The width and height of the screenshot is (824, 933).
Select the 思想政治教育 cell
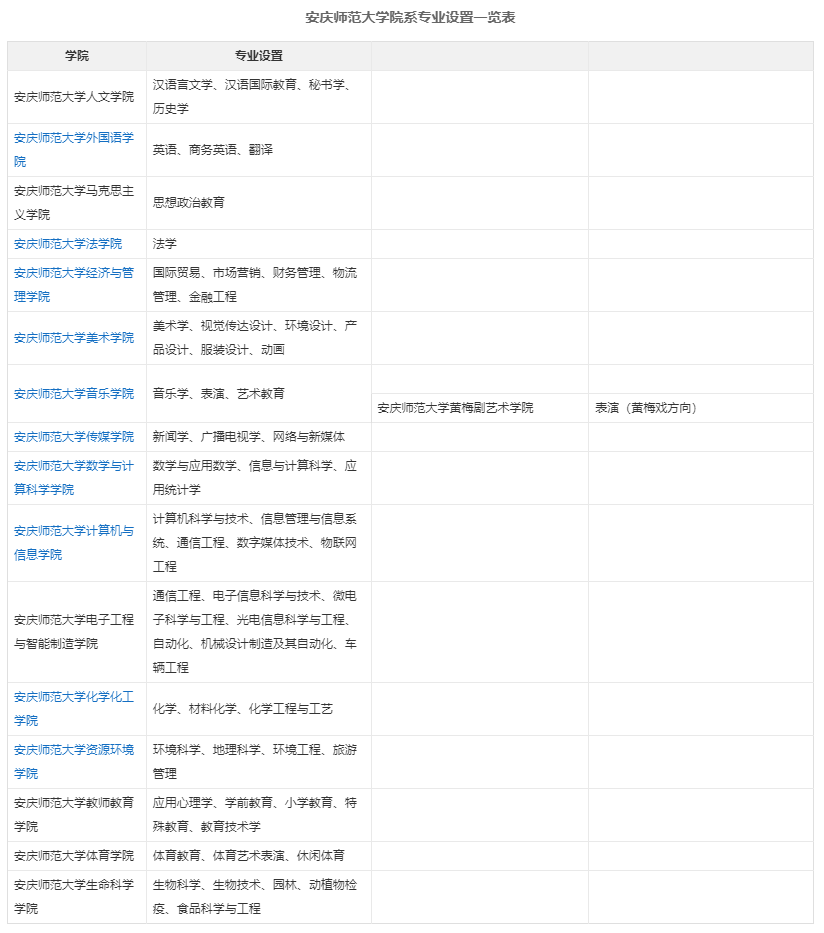[x=259, y=203]
